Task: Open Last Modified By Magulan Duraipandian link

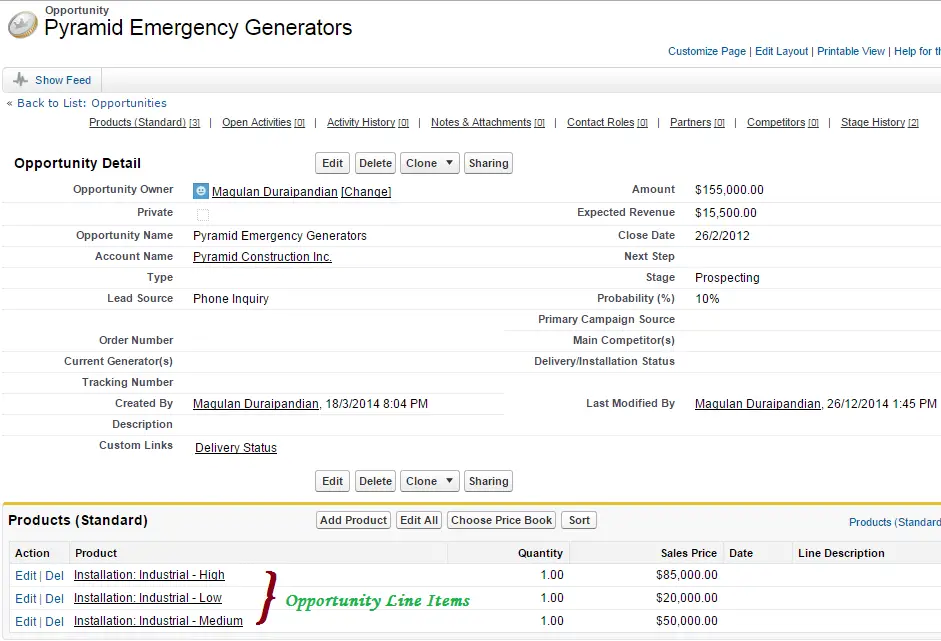Action: tap(758, 404)
